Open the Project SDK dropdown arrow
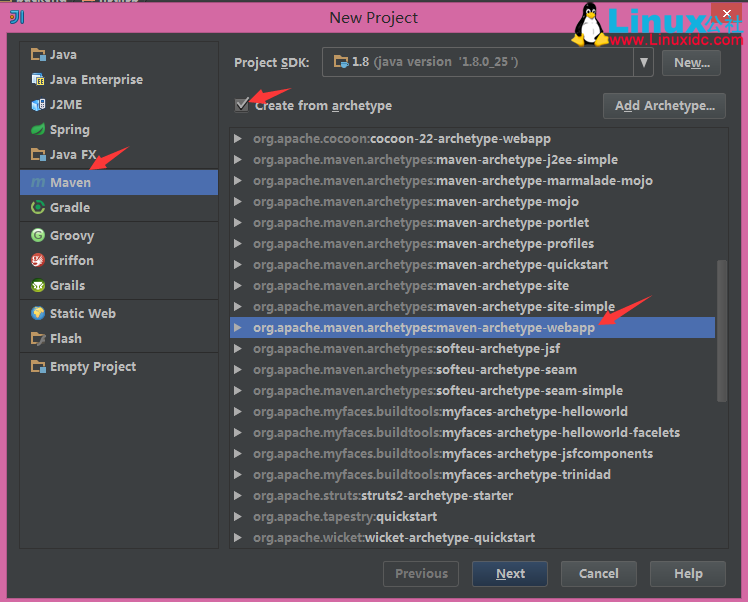 pyautogui.click(x=644, y=62)
